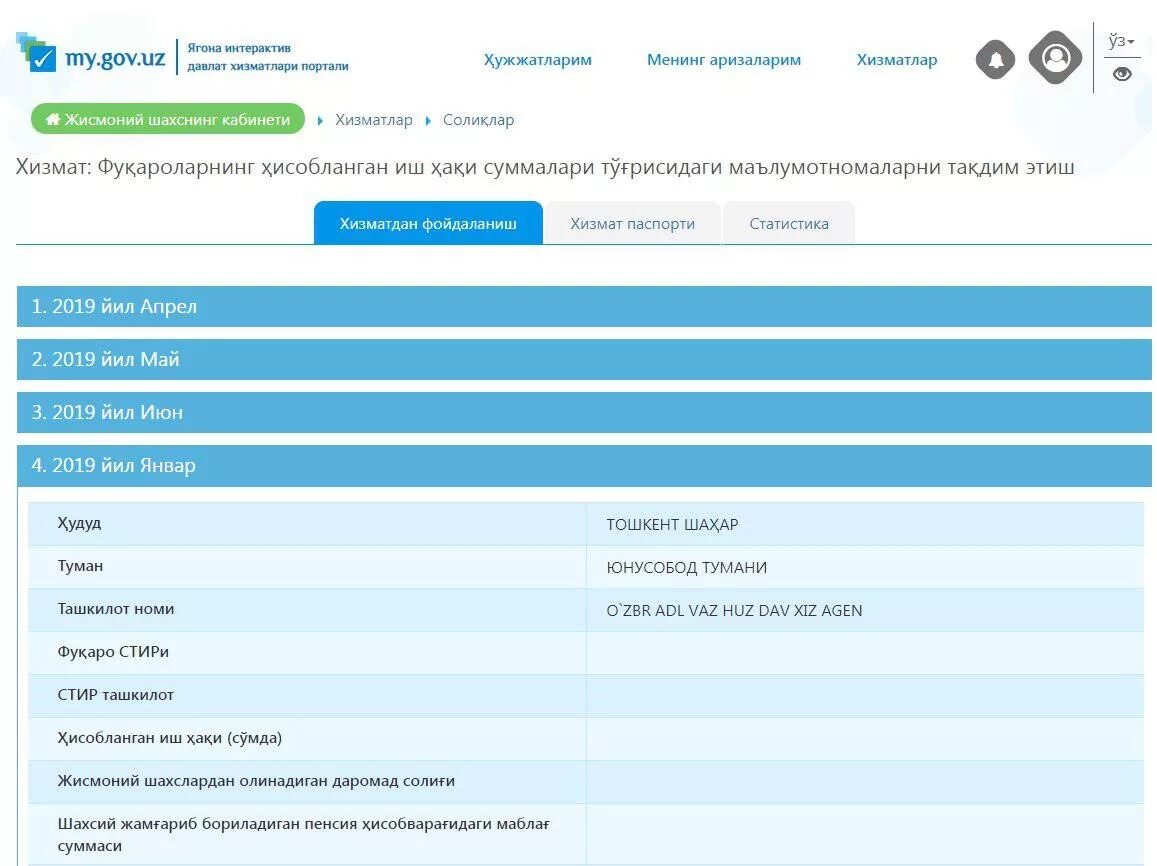Click the Ягона интерактив давлат хизматлари портали text
Screen dimensions: 1157x866
click(267, 57)
